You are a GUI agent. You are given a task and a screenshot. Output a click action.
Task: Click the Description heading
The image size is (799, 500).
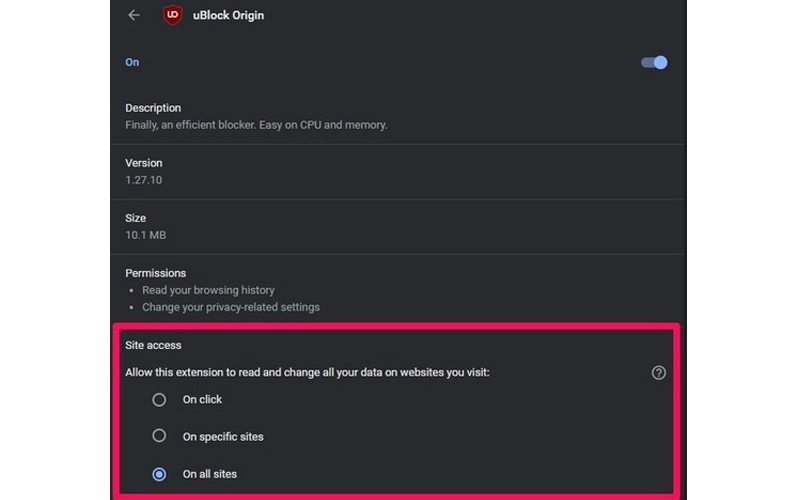[x=153, y=108]
